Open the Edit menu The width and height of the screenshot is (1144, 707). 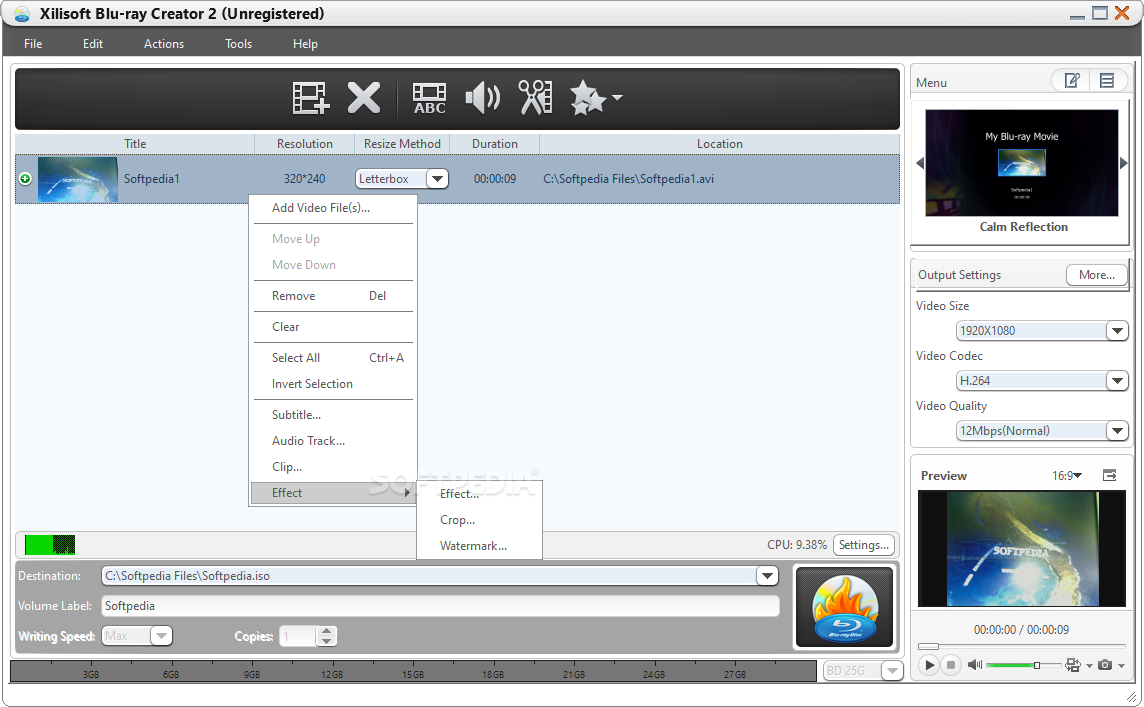93,44
